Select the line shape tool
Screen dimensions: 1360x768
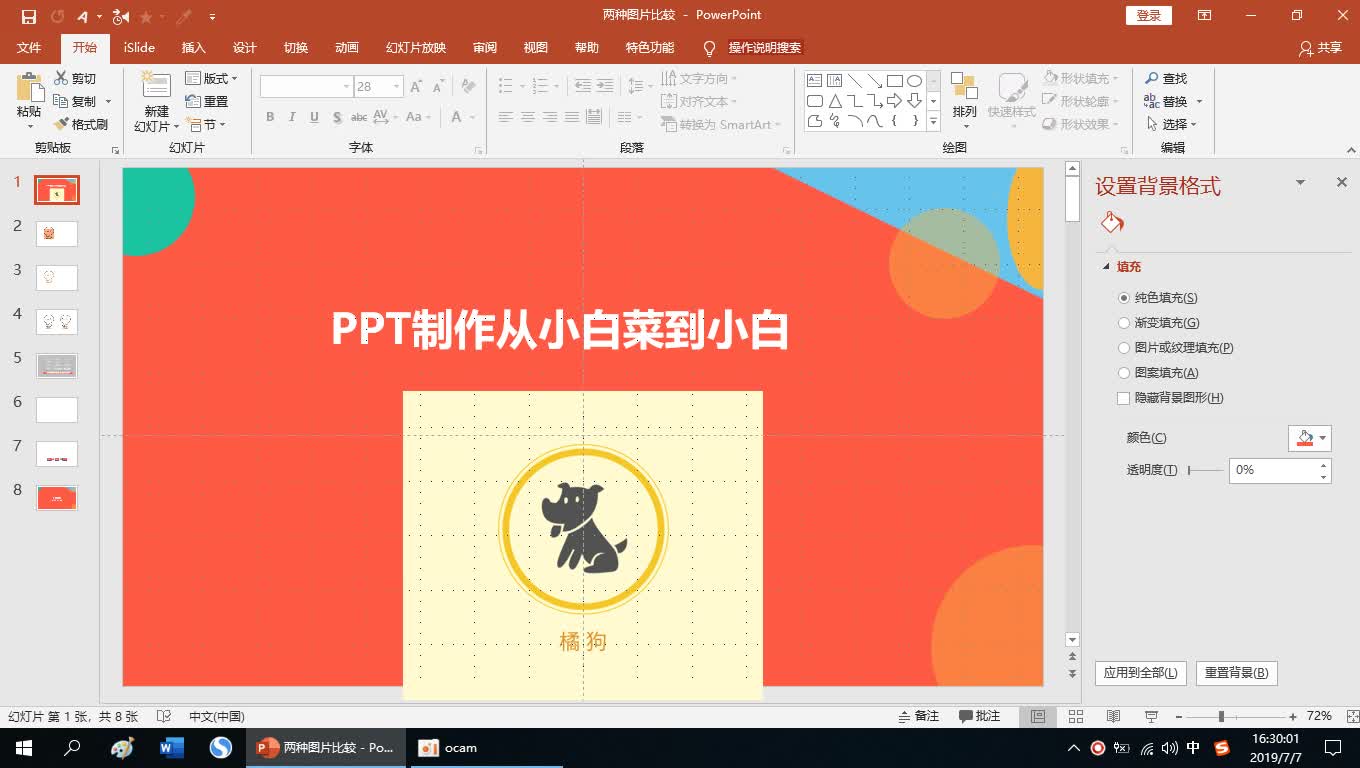(x=855, y=79)
